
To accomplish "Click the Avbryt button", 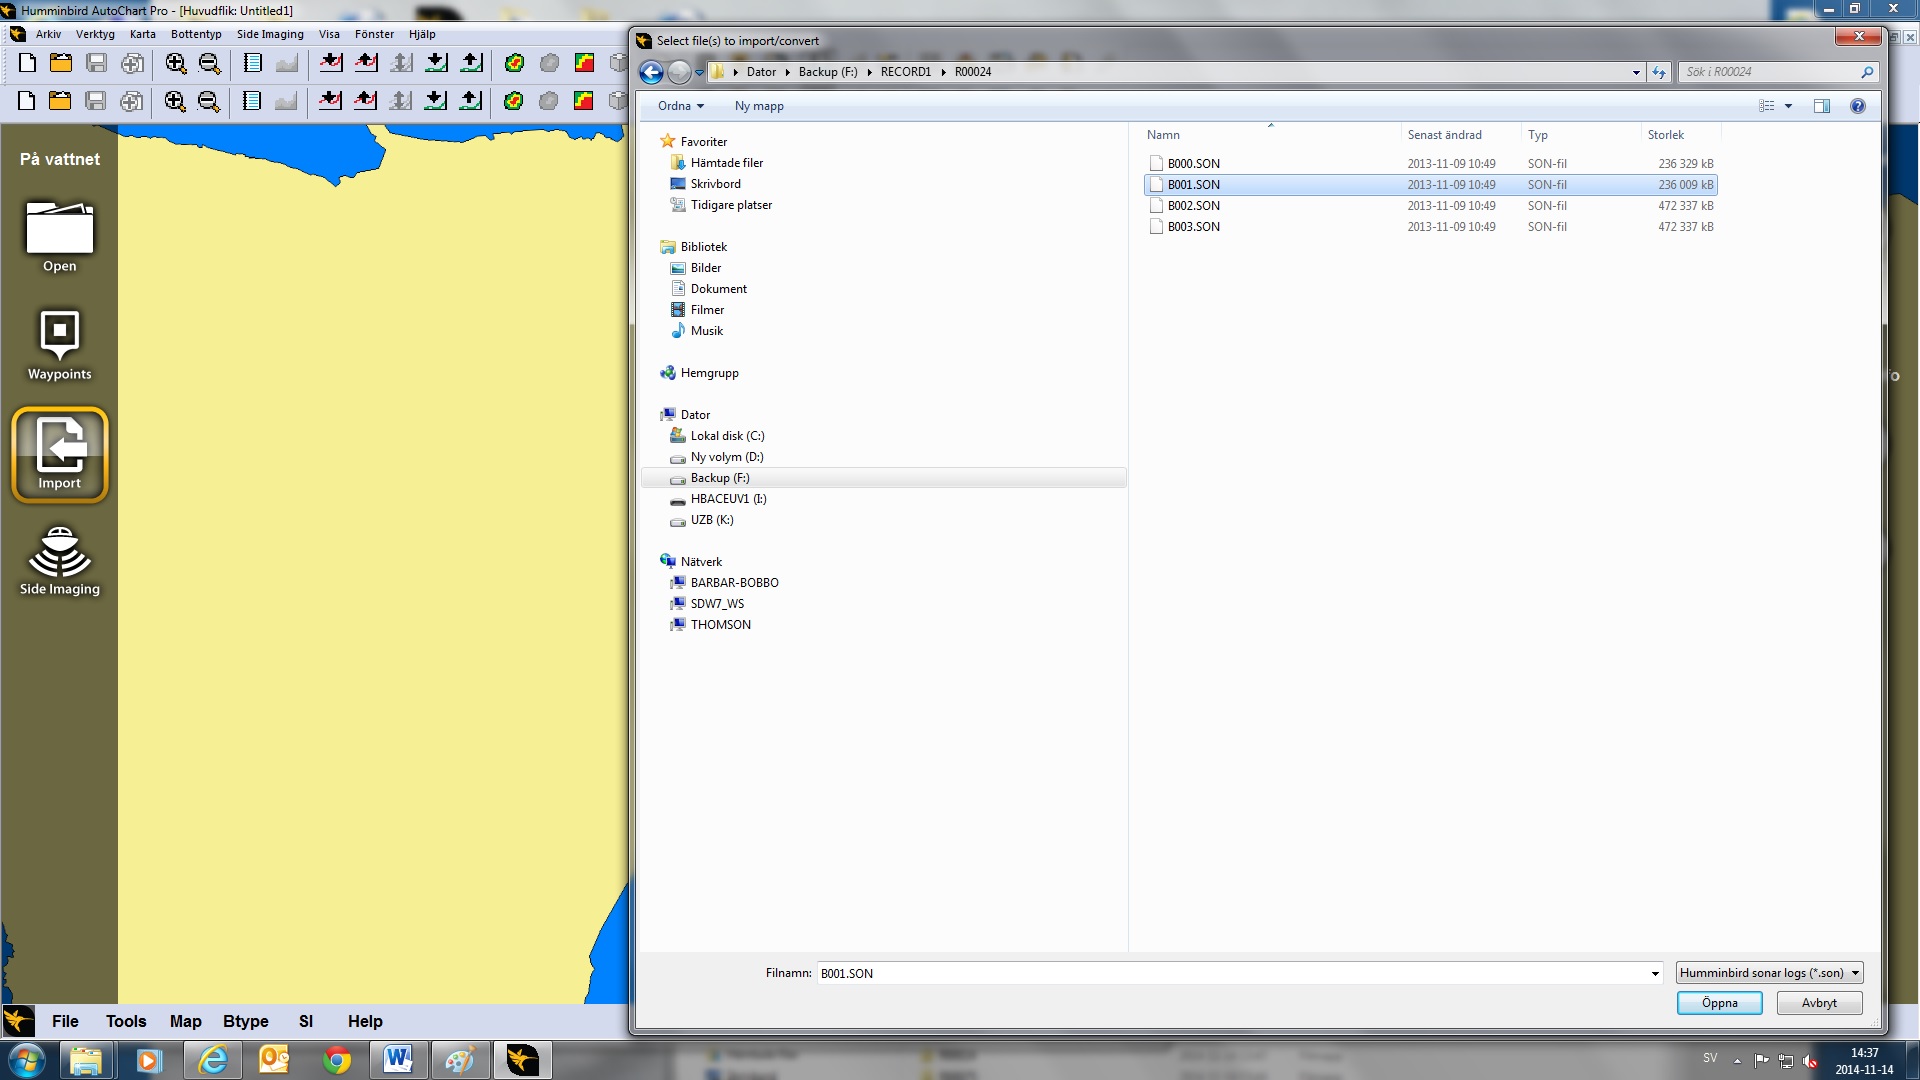I will pyautogui.click(x=1818, y=1003).
